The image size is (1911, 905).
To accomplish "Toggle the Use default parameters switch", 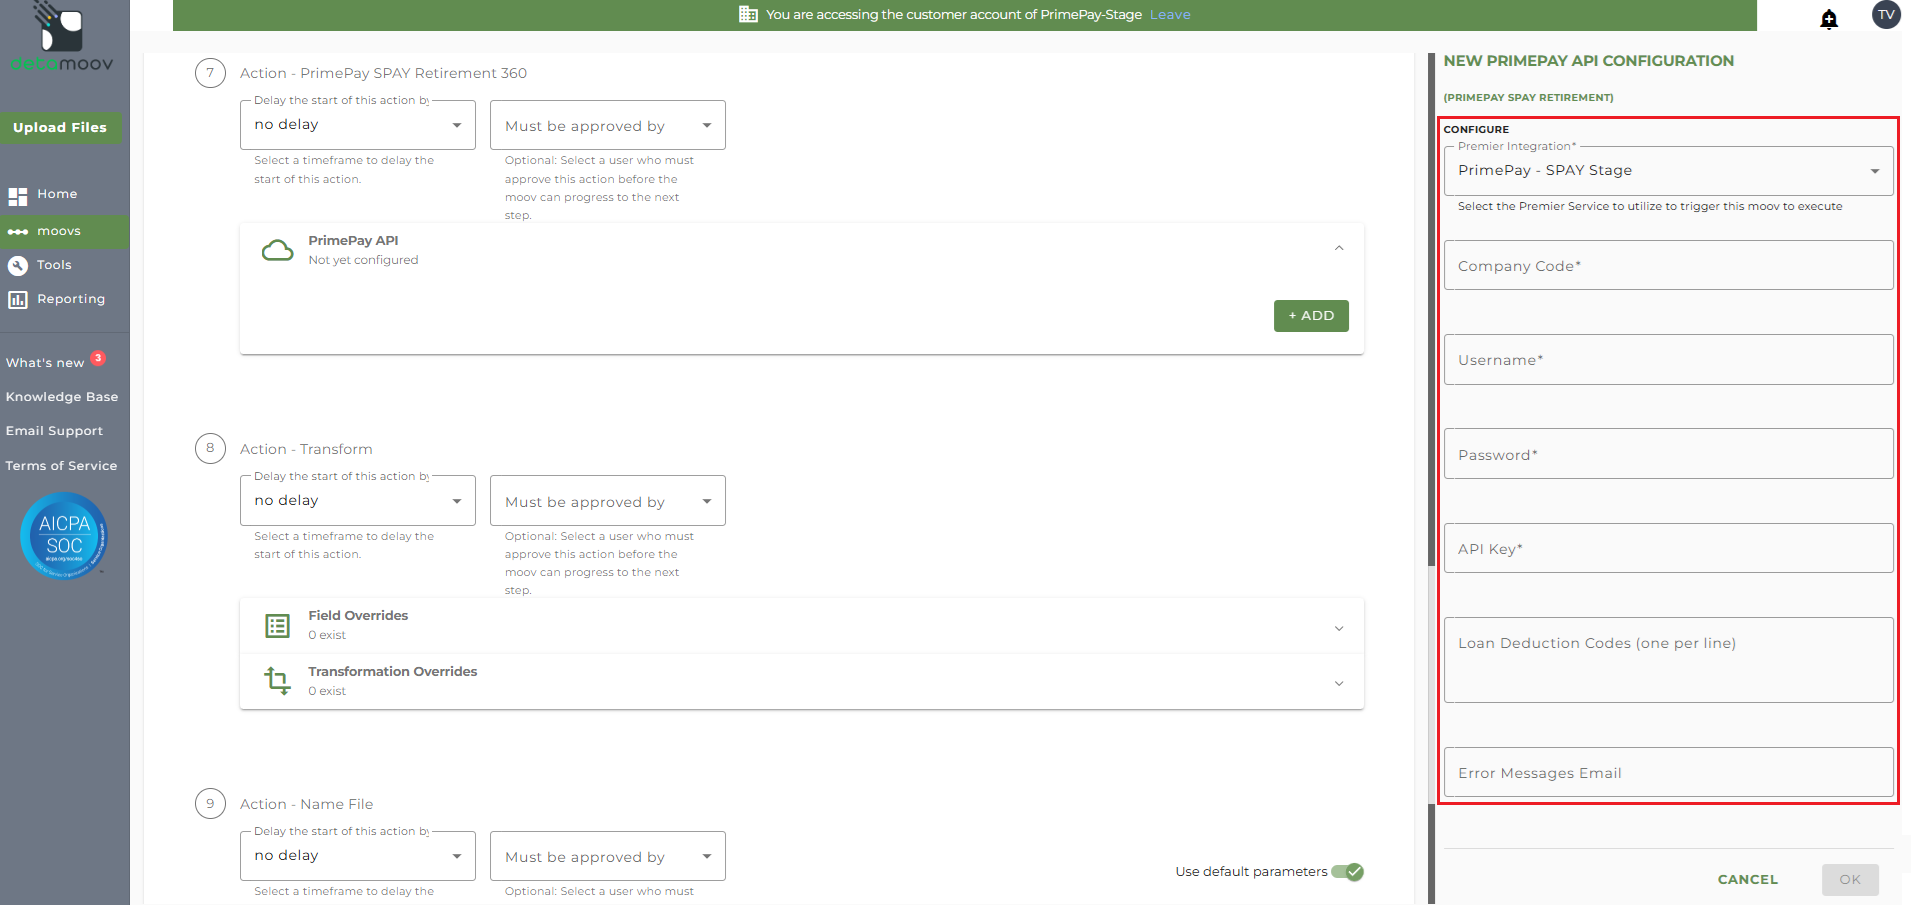I will [x=1348, y=872].
